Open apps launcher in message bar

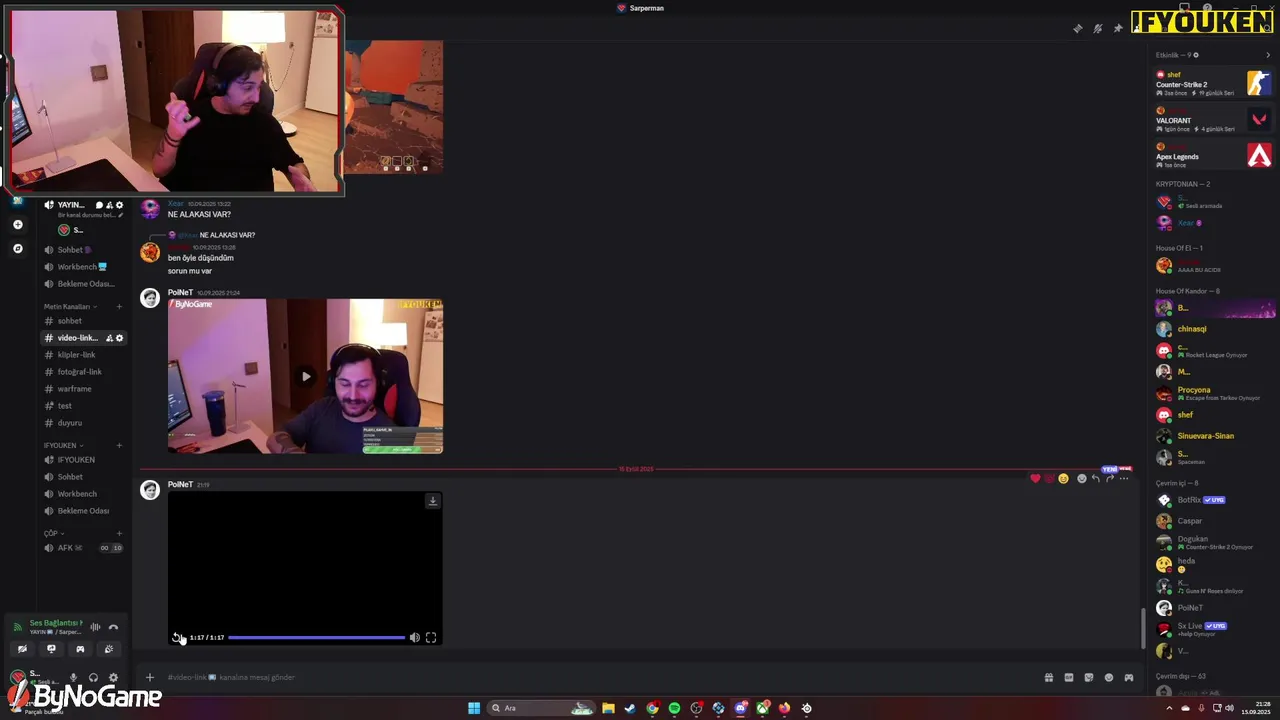1128,677
